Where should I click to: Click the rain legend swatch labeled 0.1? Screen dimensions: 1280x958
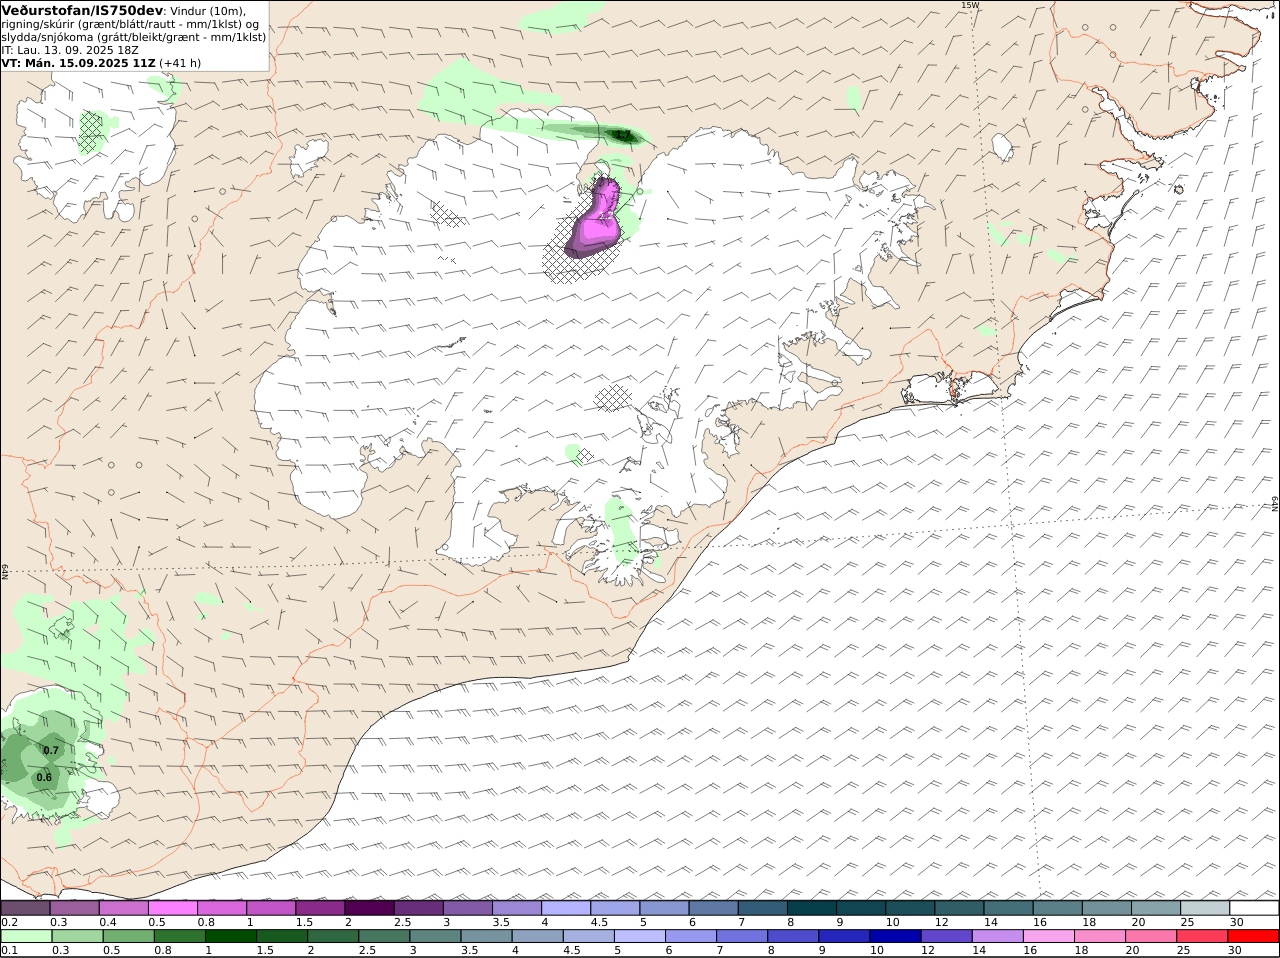point(27,937)
